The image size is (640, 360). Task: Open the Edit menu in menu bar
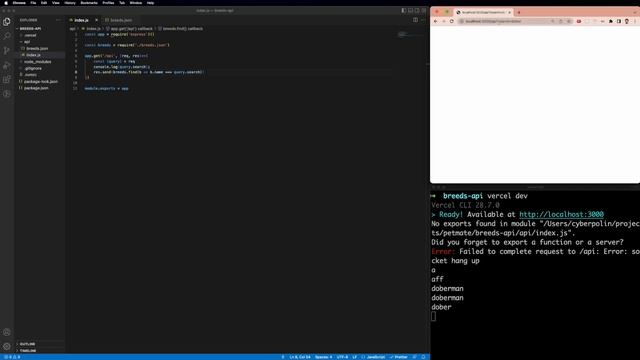click(44, 3)
